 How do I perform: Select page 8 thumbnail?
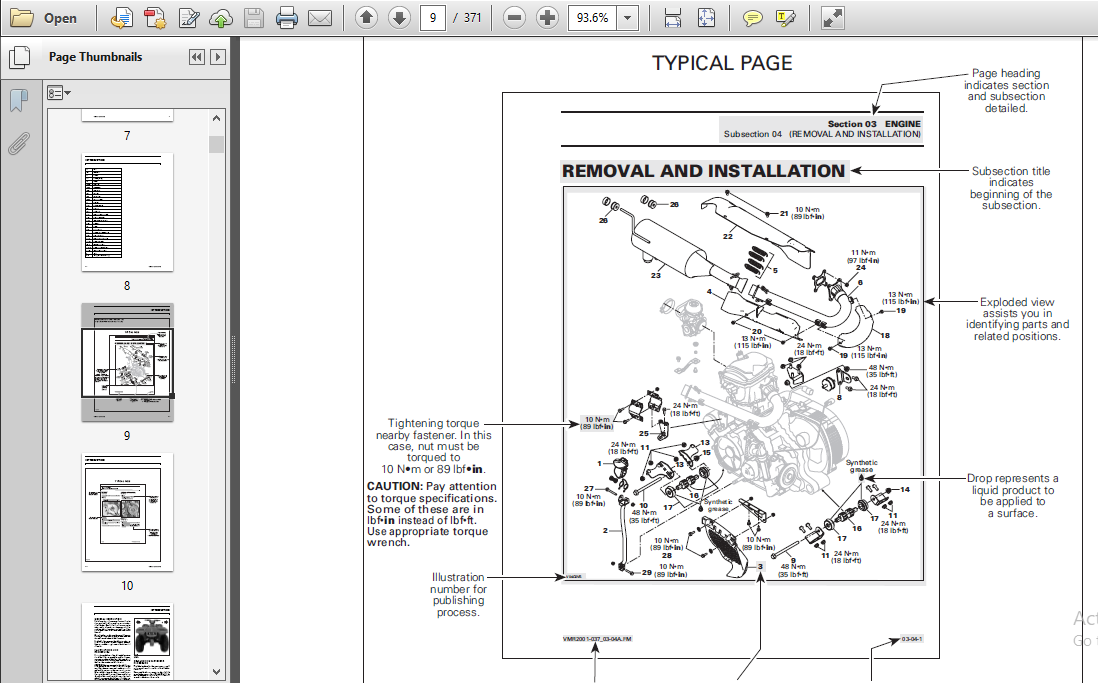tap(127, 212)
